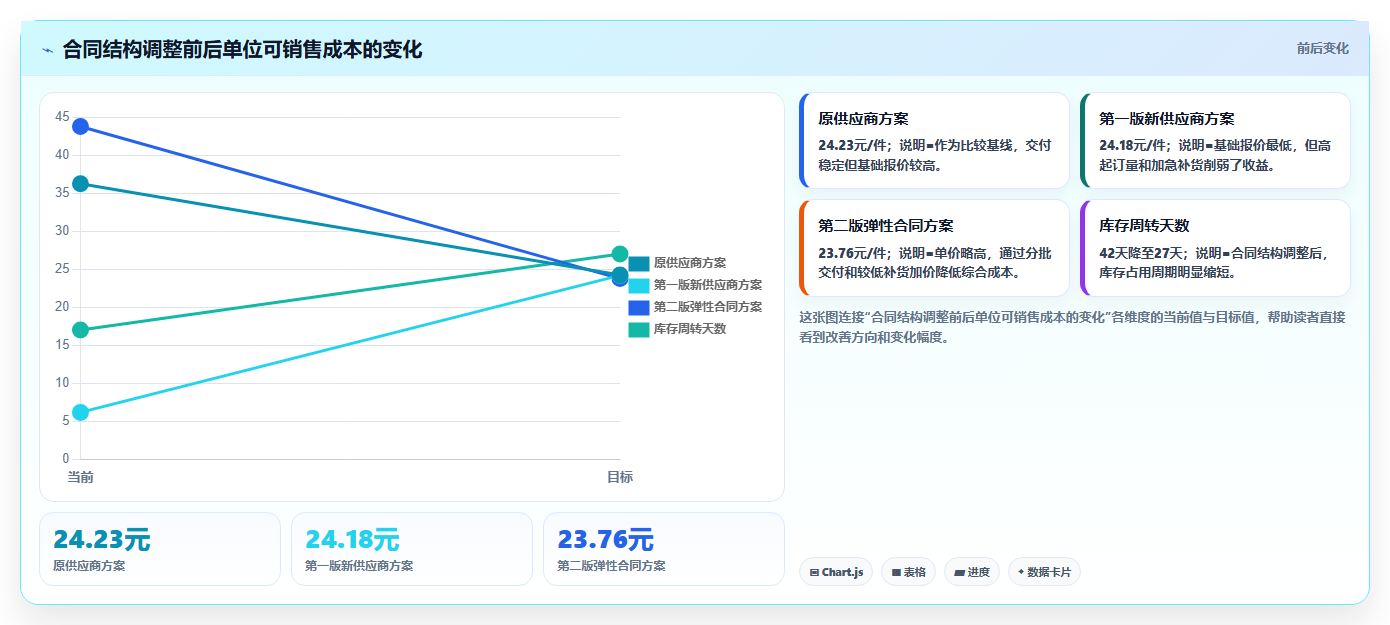The image size is (1390, 625).
Task: Click the y-axis value 0
Action: click(66, 459)
